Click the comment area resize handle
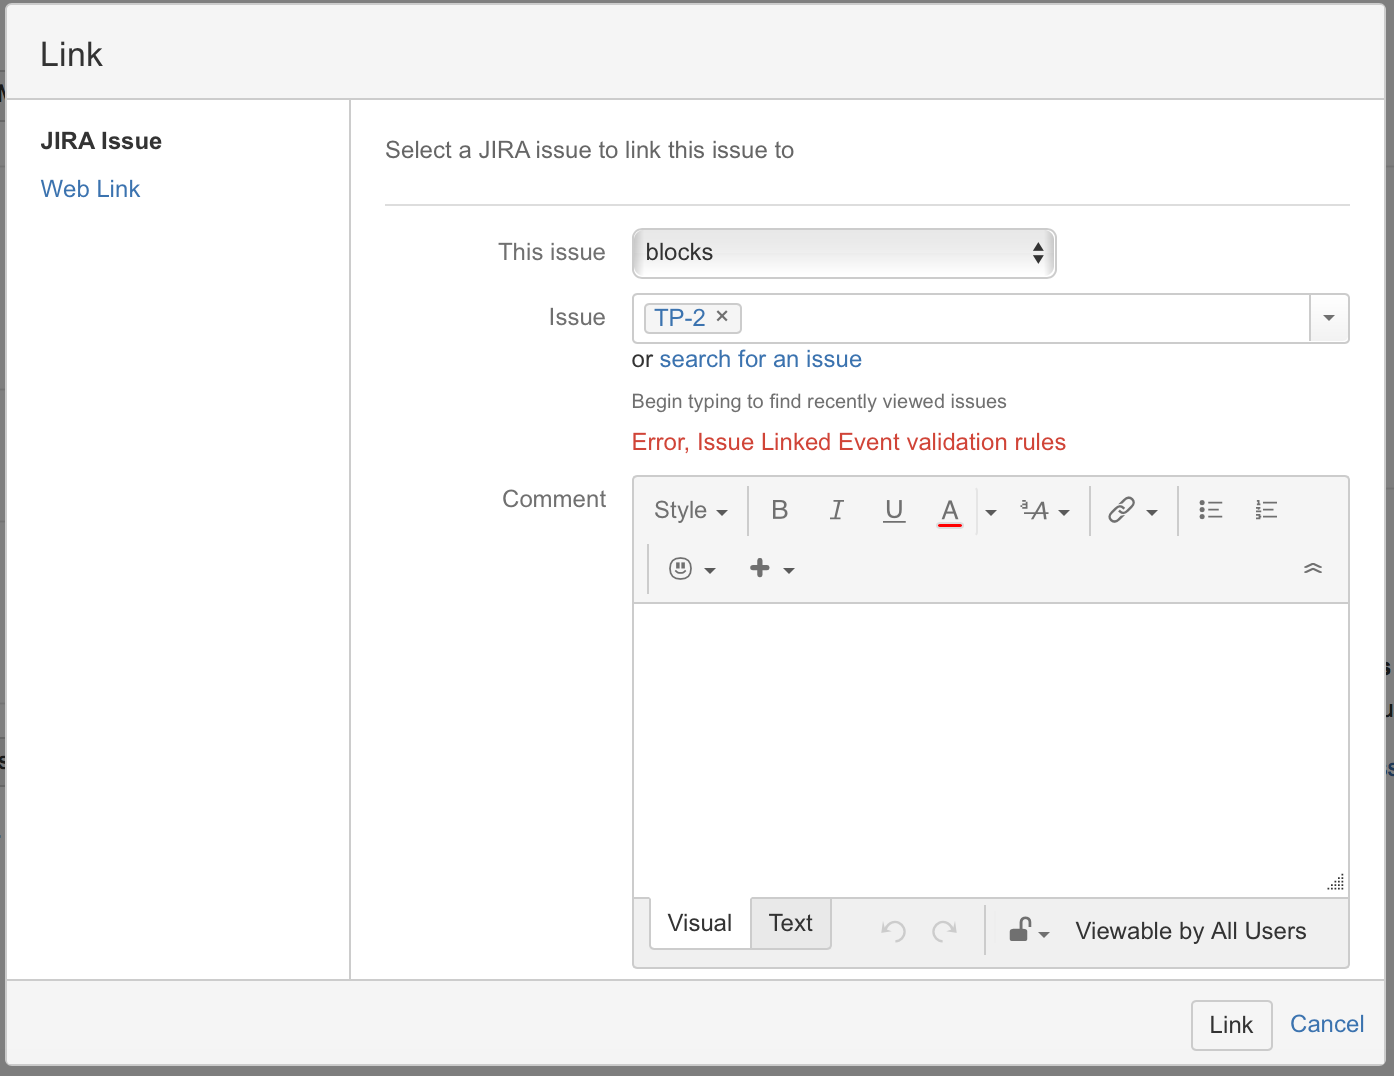The height and width of the screenshot is (1076, 1394). coord(1336,882)
